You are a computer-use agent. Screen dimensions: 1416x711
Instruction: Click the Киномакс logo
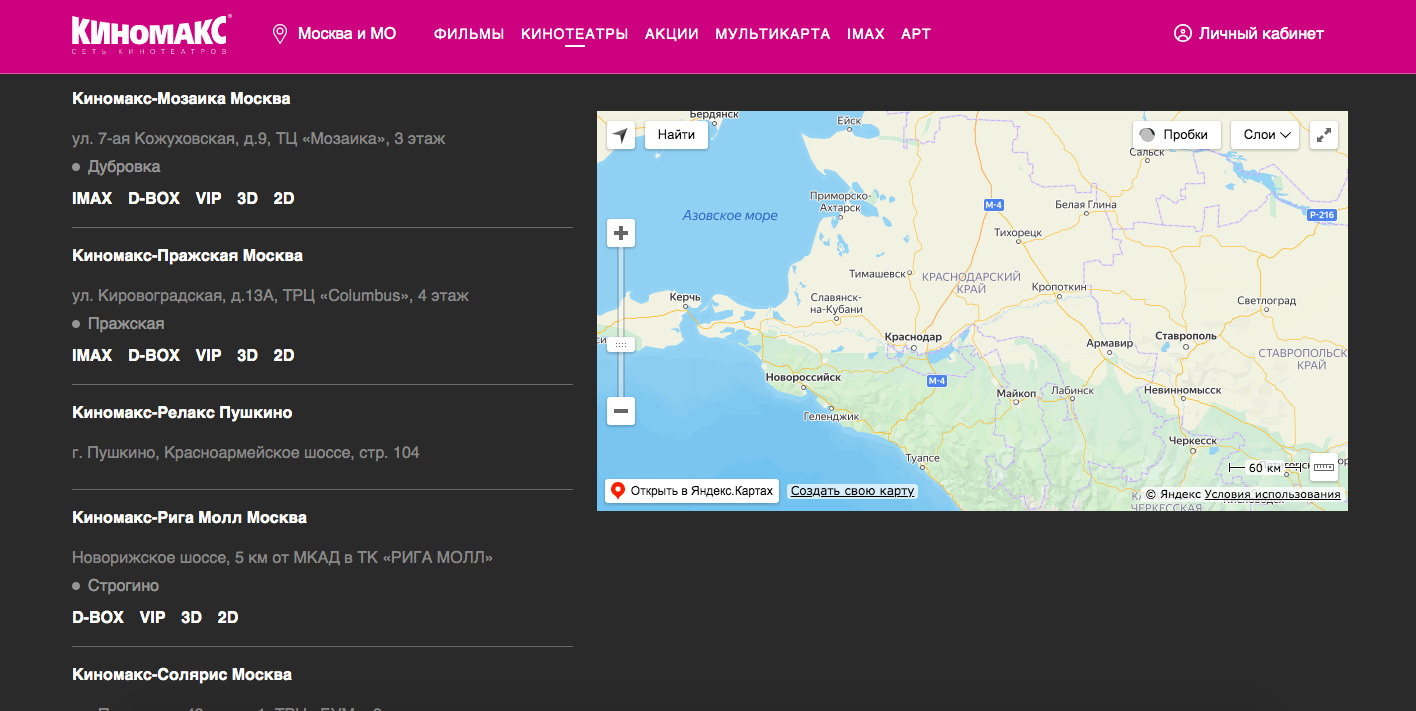[152, 34]
